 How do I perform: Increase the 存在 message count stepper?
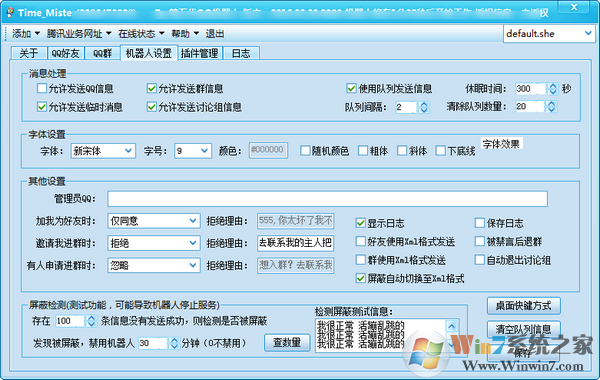click(91, 318)
